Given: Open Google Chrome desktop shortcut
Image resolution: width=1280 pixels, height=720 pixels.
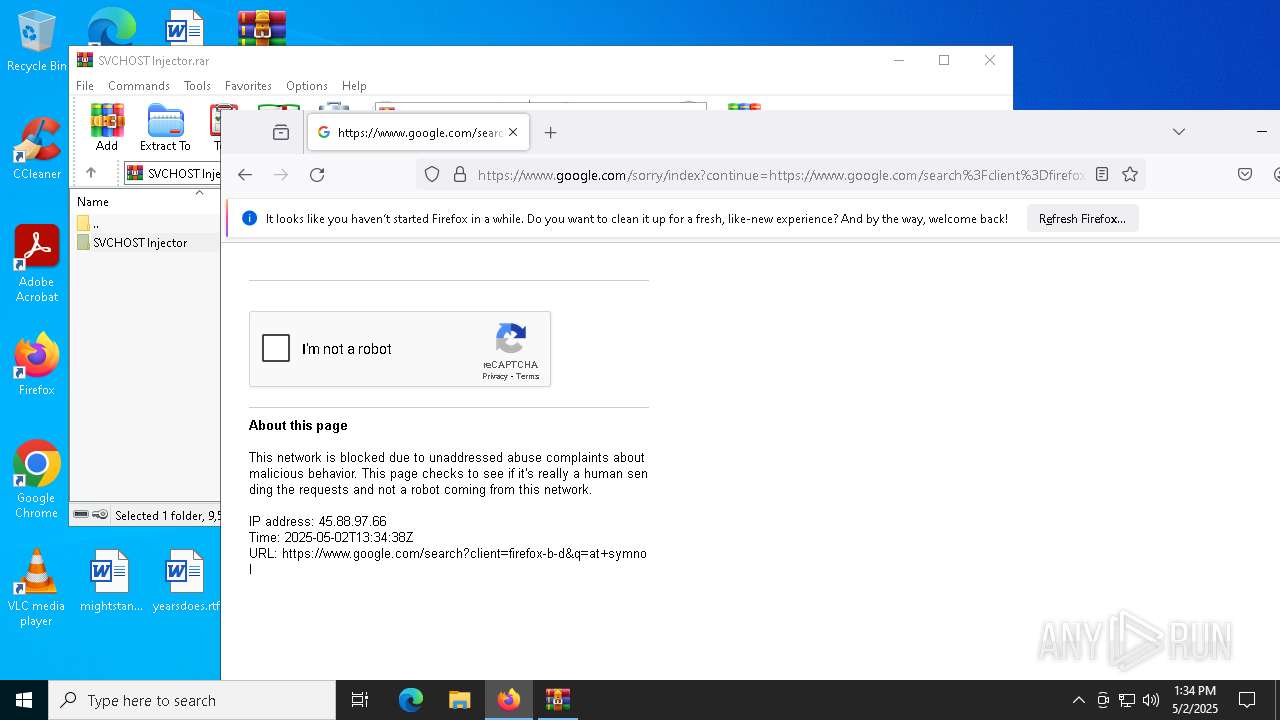Looking at the screenshot, I should (x=36, y=480).
